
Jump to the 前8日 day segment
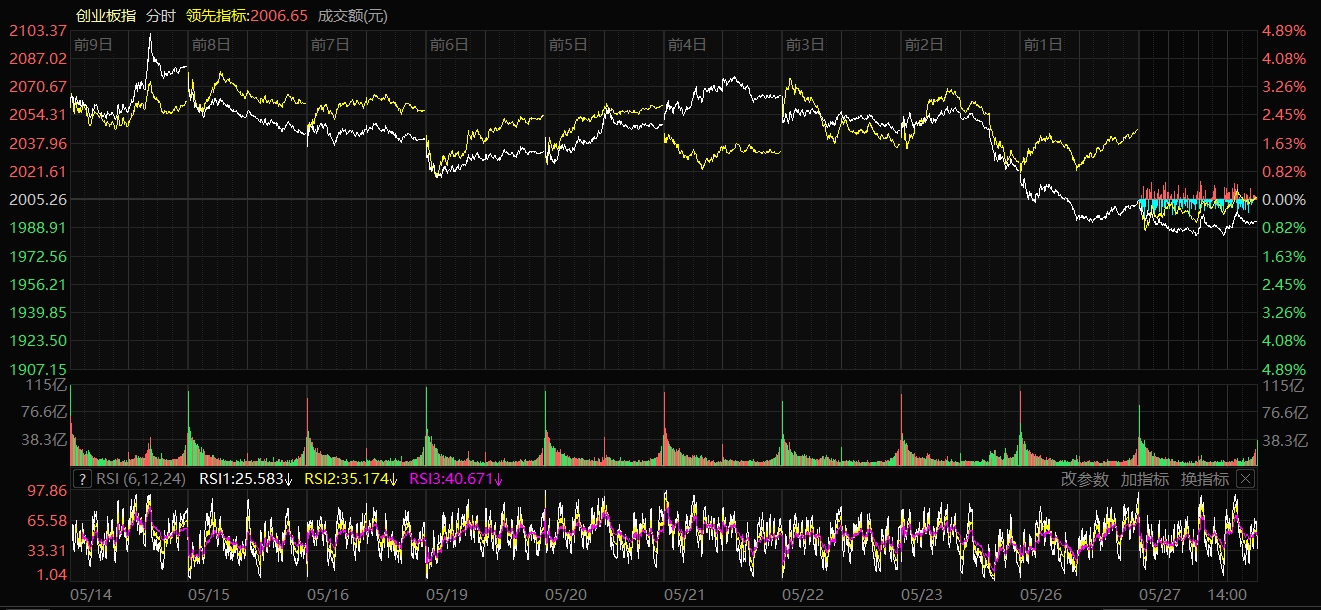(x=212, y=44)
